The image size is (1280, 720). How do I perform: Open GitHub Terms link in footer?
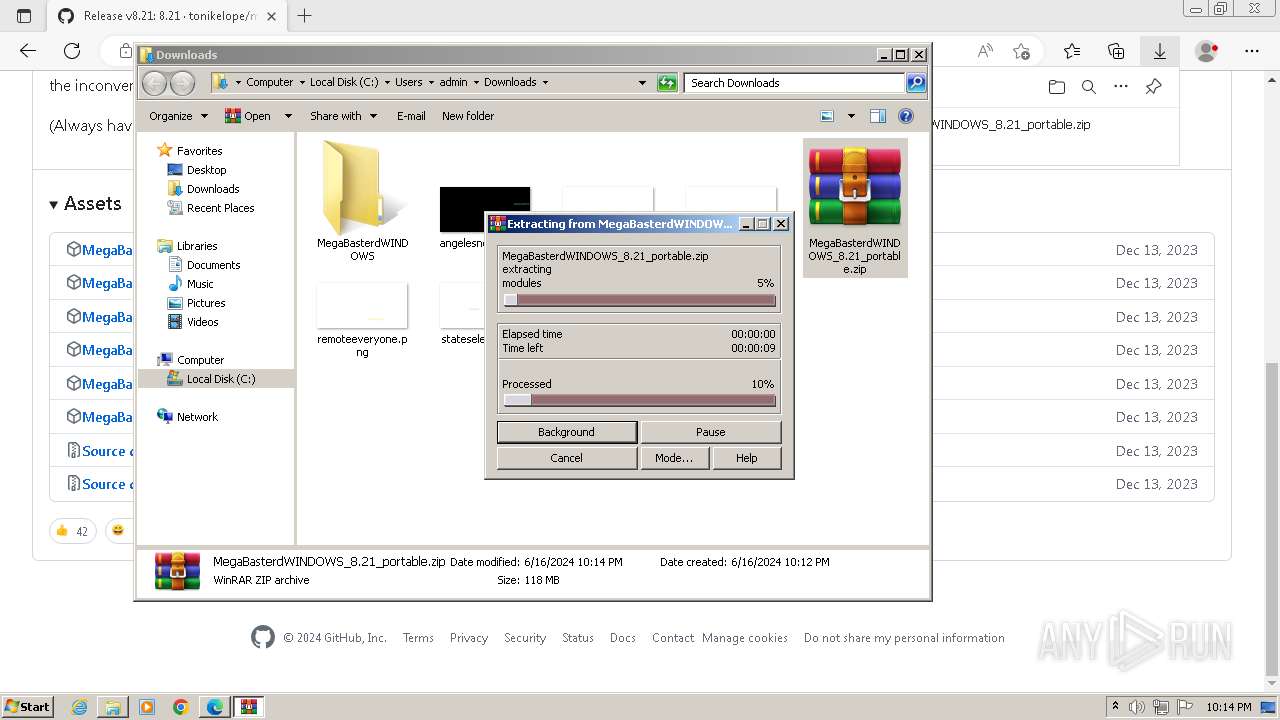[418, 638]
